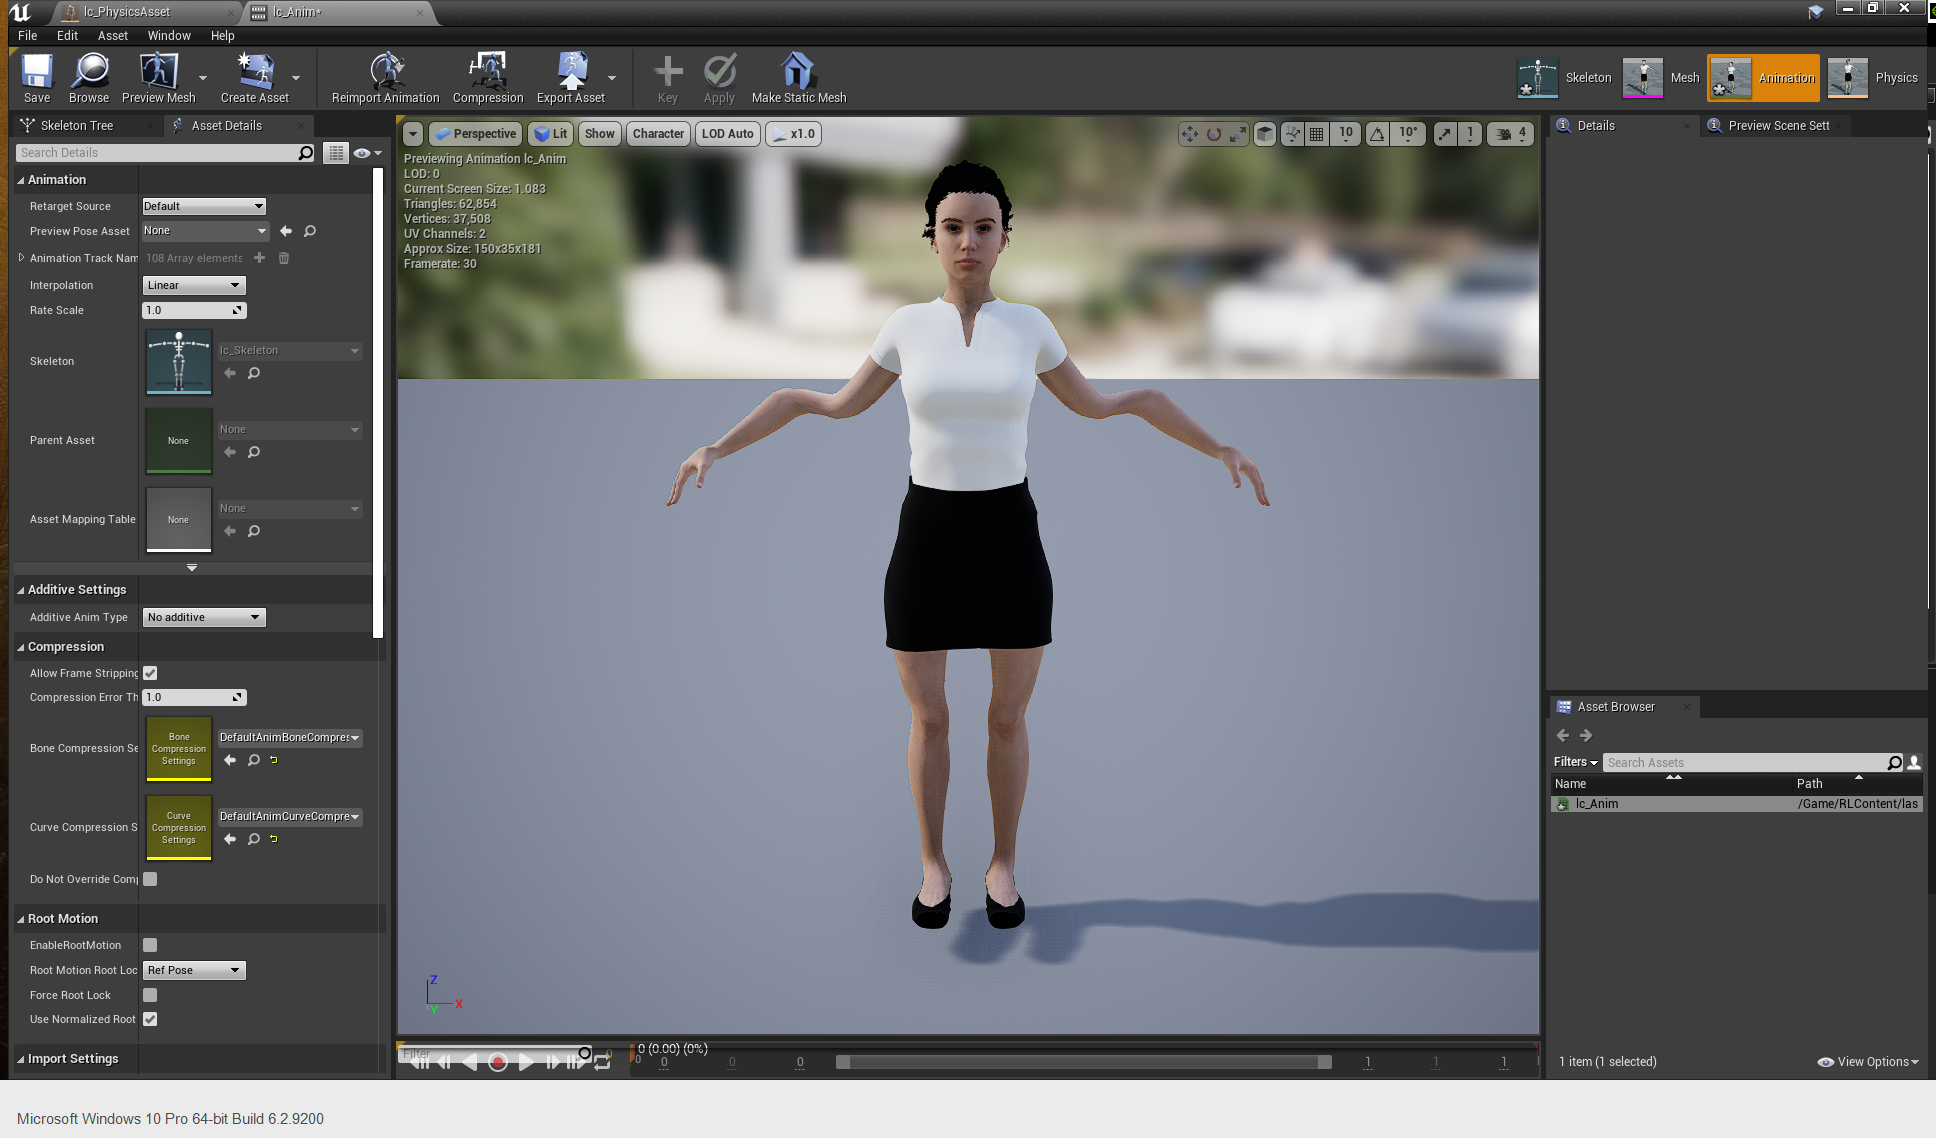Screen dimensions: 1936x1138
Task: Click the Save toolbar icon
Action: (37, 78)
